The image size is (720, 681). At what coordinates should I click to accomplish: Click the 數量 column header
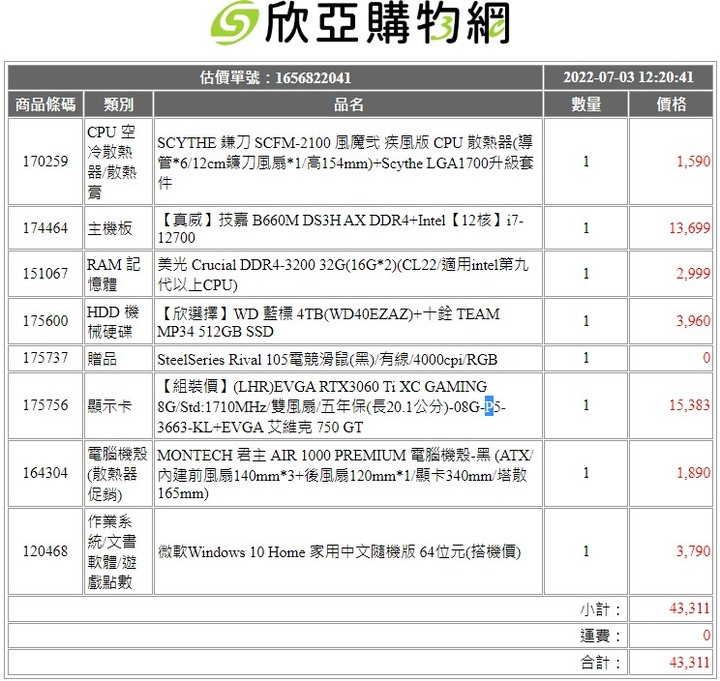(x=586, y=104)
